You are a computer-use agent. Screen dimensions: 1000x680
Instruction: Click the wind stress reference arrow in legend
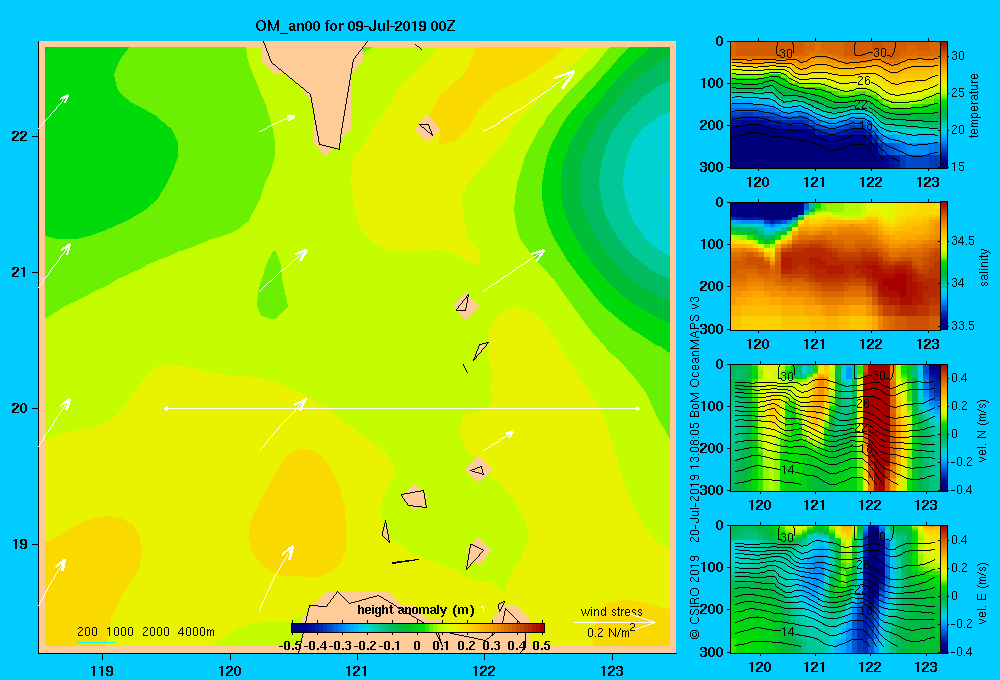pyautogui.click(x=615, y=622)
